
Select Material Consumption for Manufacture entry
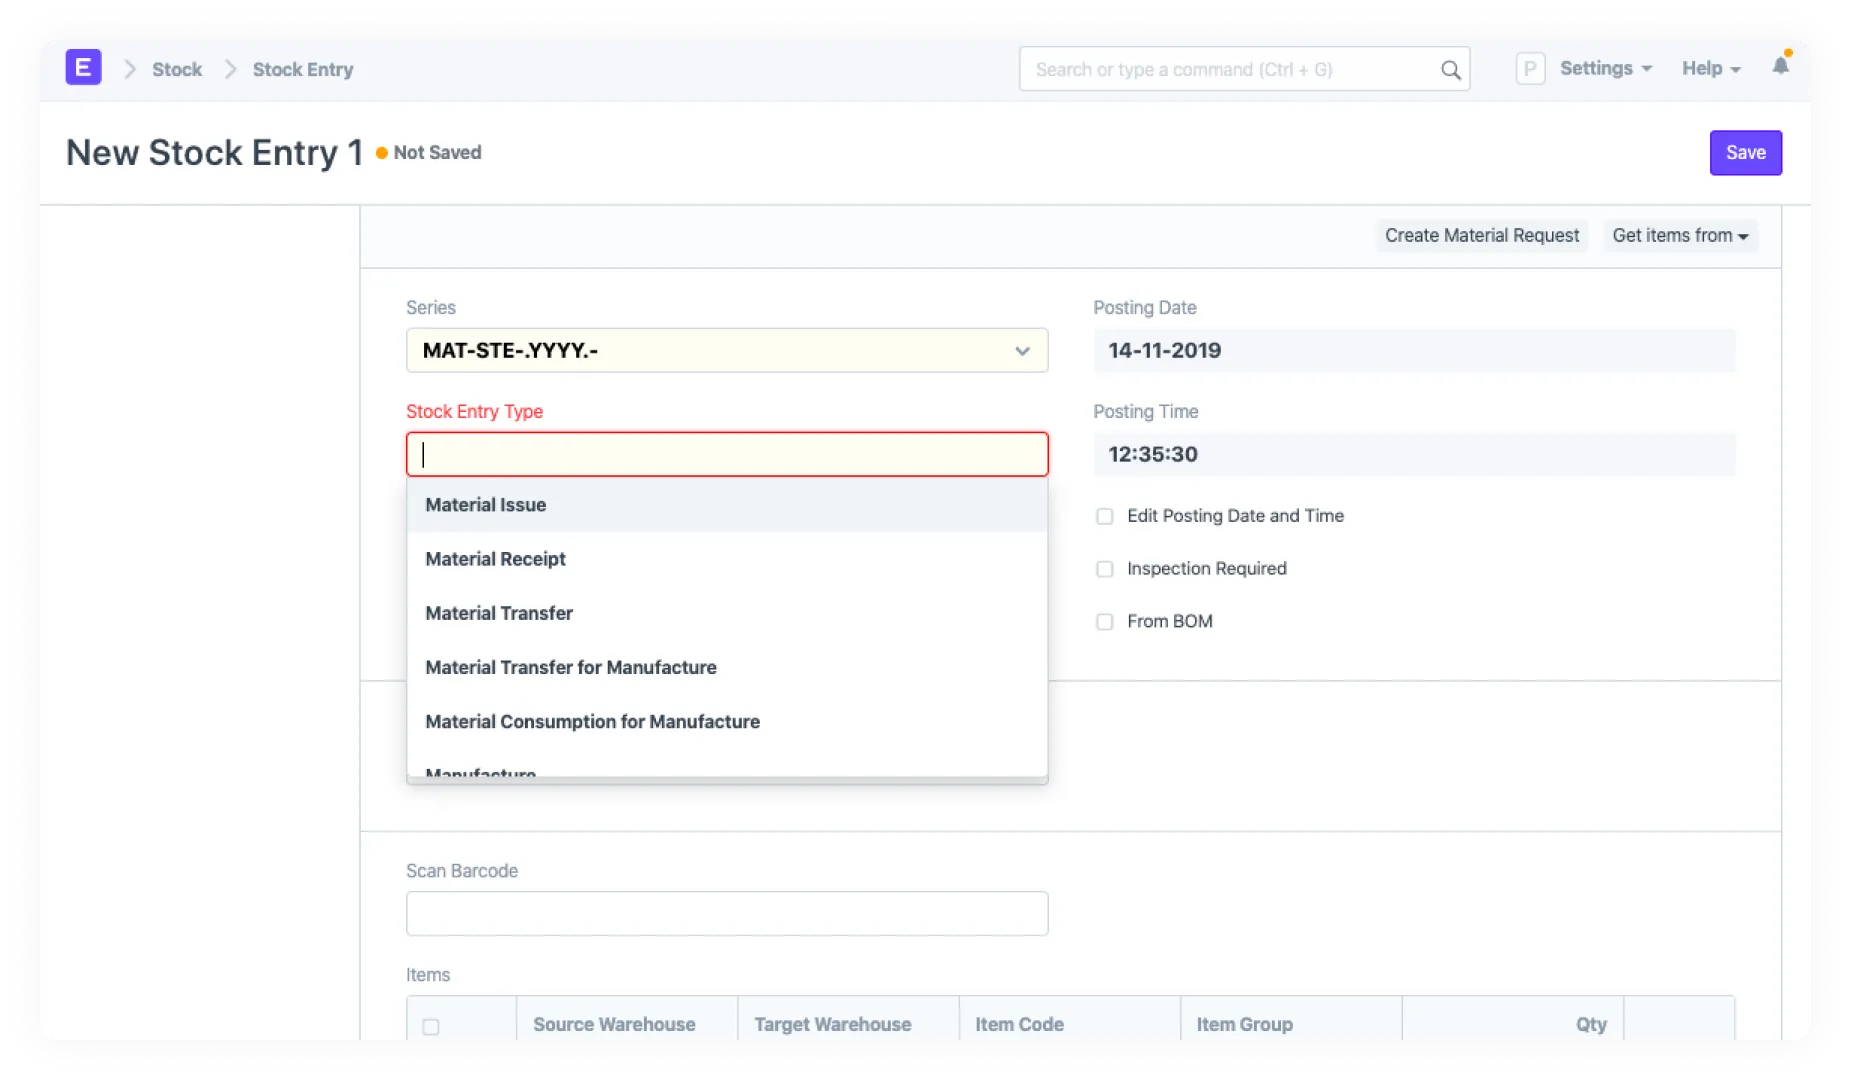[592, 722]
